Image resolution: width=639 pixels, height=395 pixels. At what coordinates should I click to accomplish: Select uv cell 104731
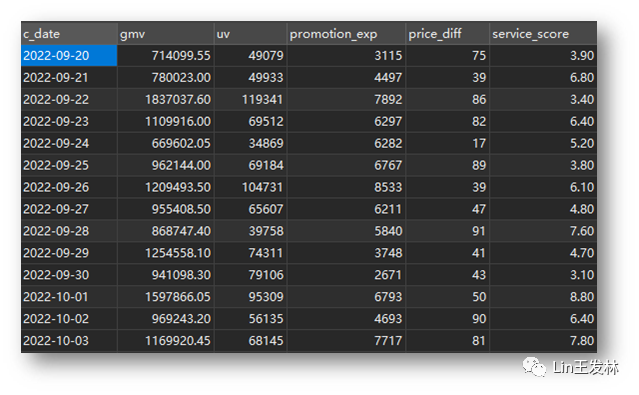click(x=251, y=188)
